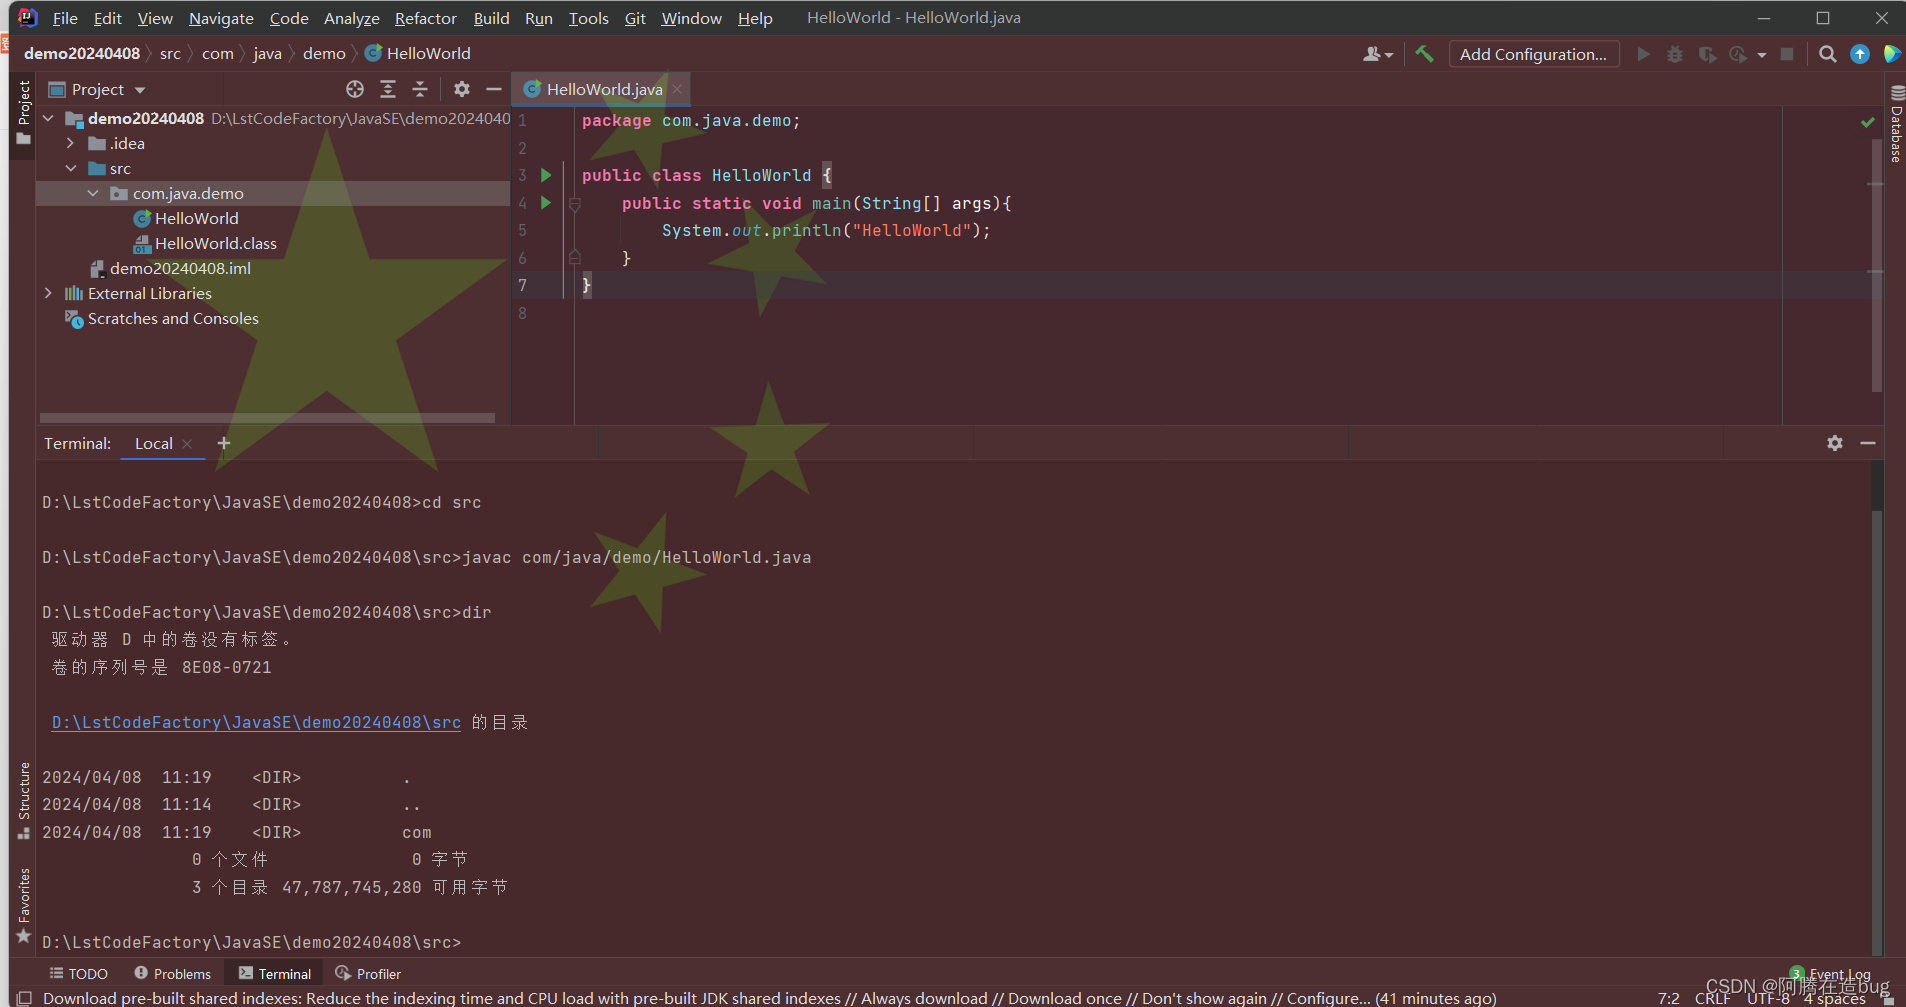Viewport: 1906px width, 1007px height.
Task: Run class from gutter arrow on line 3
Action: tap(546, 175)
